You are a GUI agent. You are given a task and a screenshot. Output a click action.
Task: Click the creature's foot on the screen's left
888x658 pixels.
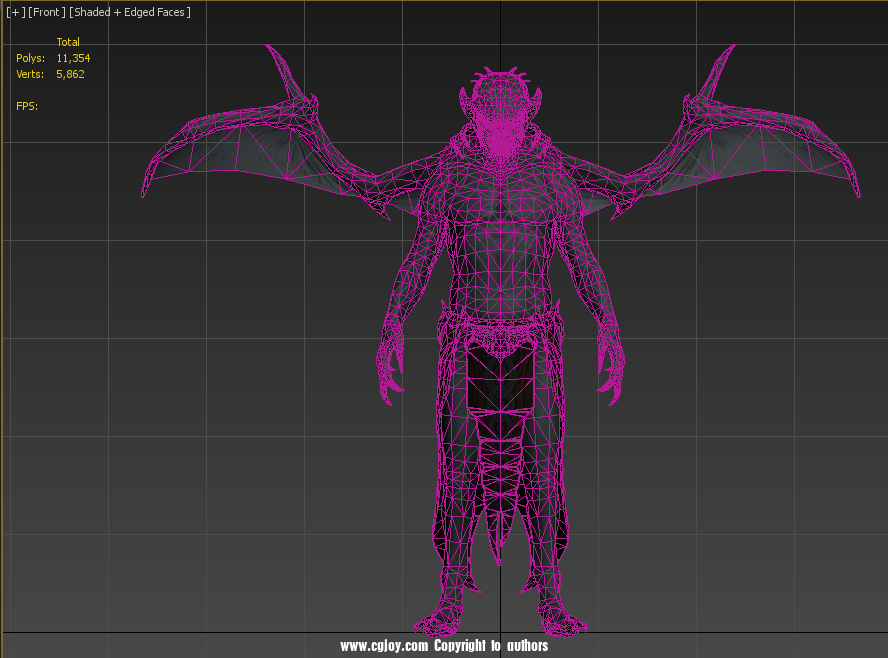(x=443, y=618)
